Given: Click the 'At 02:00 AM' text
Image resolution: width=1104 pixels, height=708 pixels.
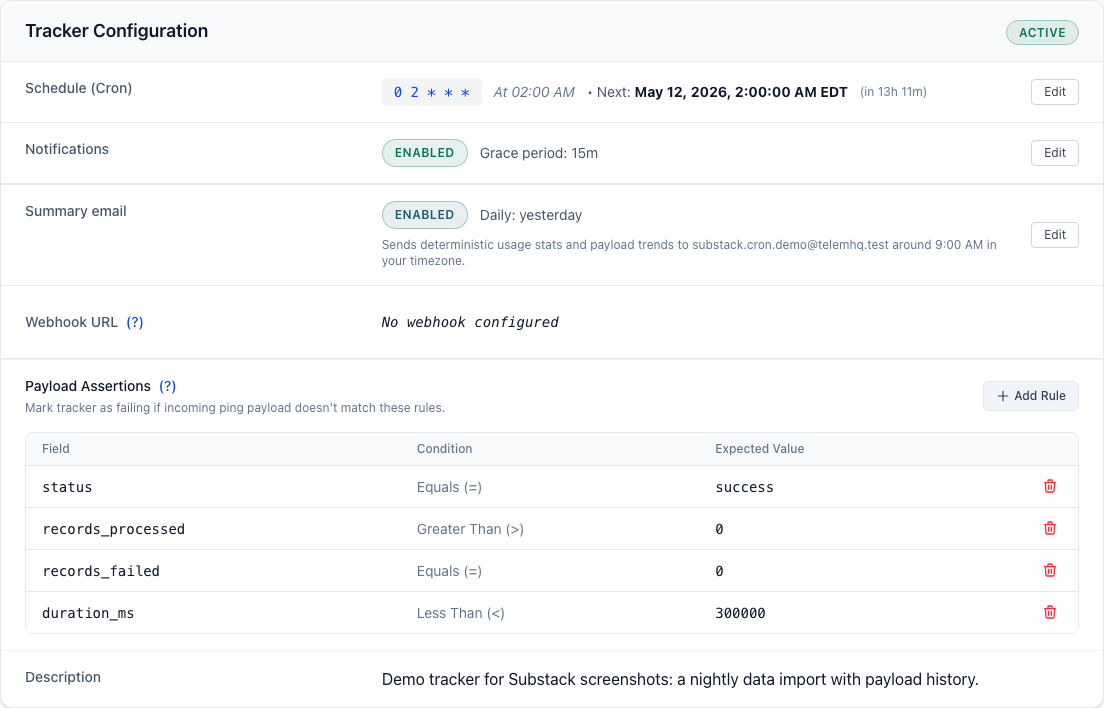Looking at the screenshot, I should (534, 92).
